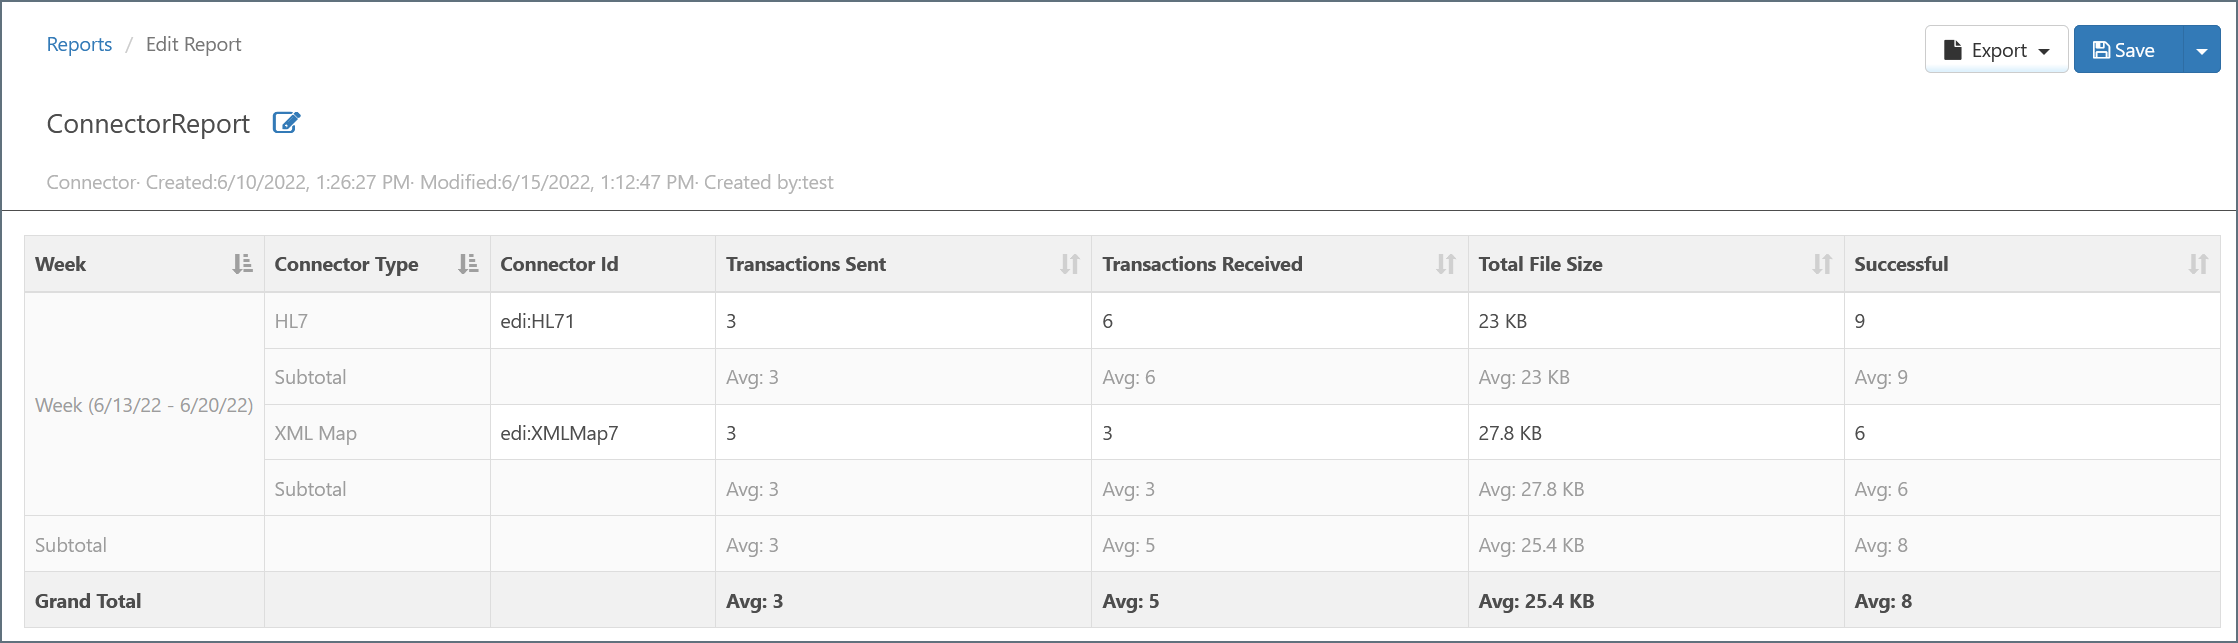Select the Grand Total row label
This screenshot has height=643, width=2238.
pyautogui.click(x=88, y=601)
